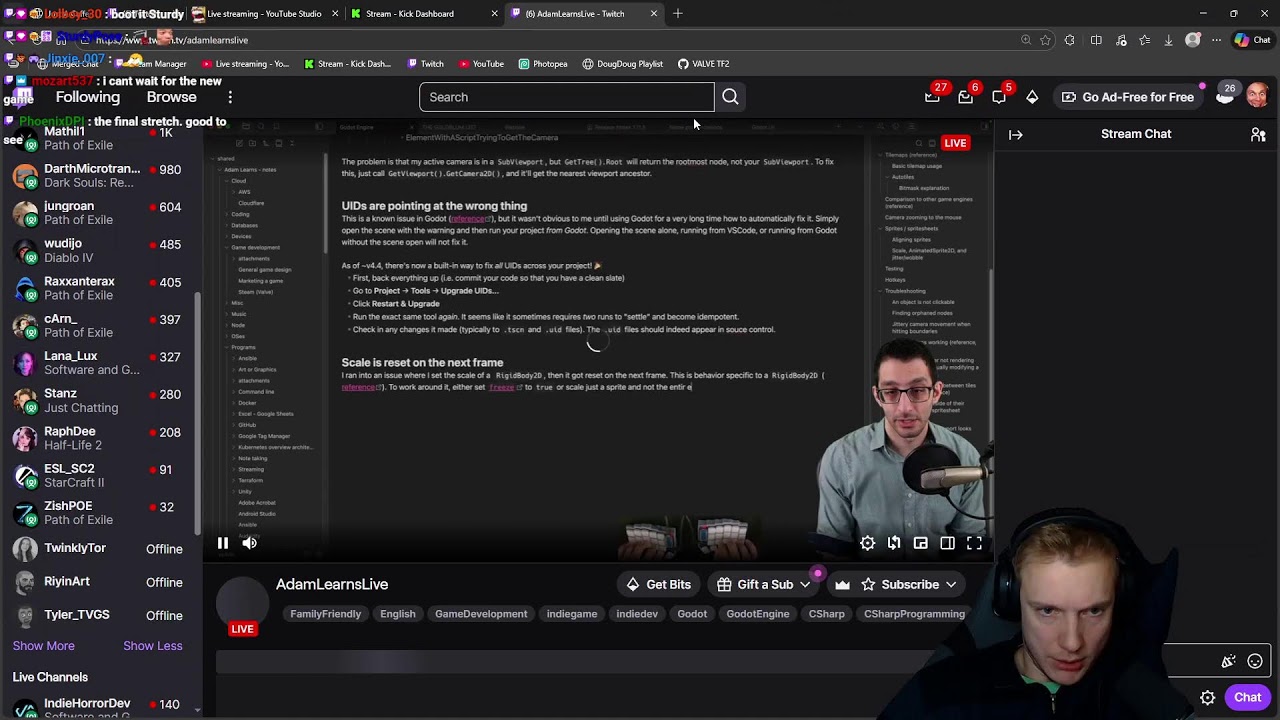The image size is (1280, 720).
Task: Focus the Twitch Search field
Action: point(567,97)
